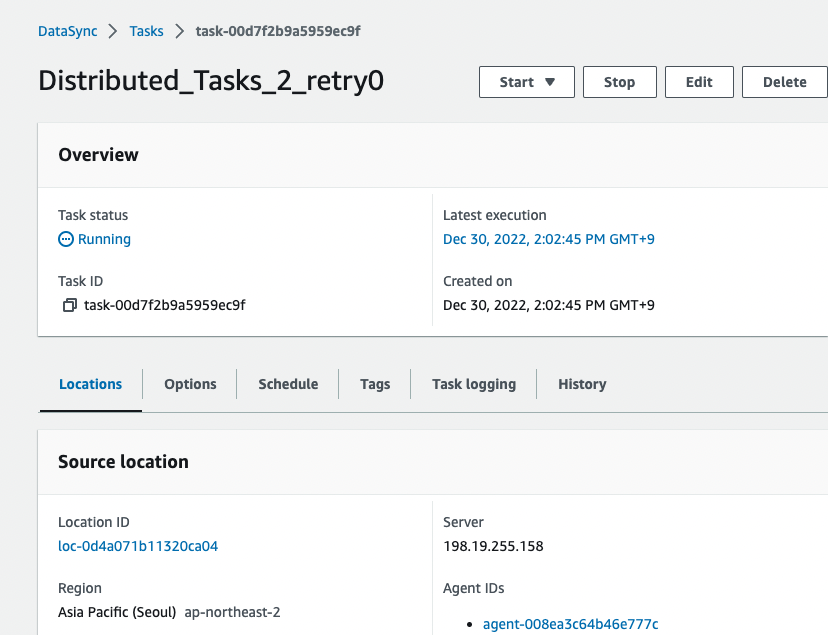Click task-00d7f2b9a5959ec9f in the breadcrumb
The height and width of the screenshot is (635, 828).
(278, 31)
